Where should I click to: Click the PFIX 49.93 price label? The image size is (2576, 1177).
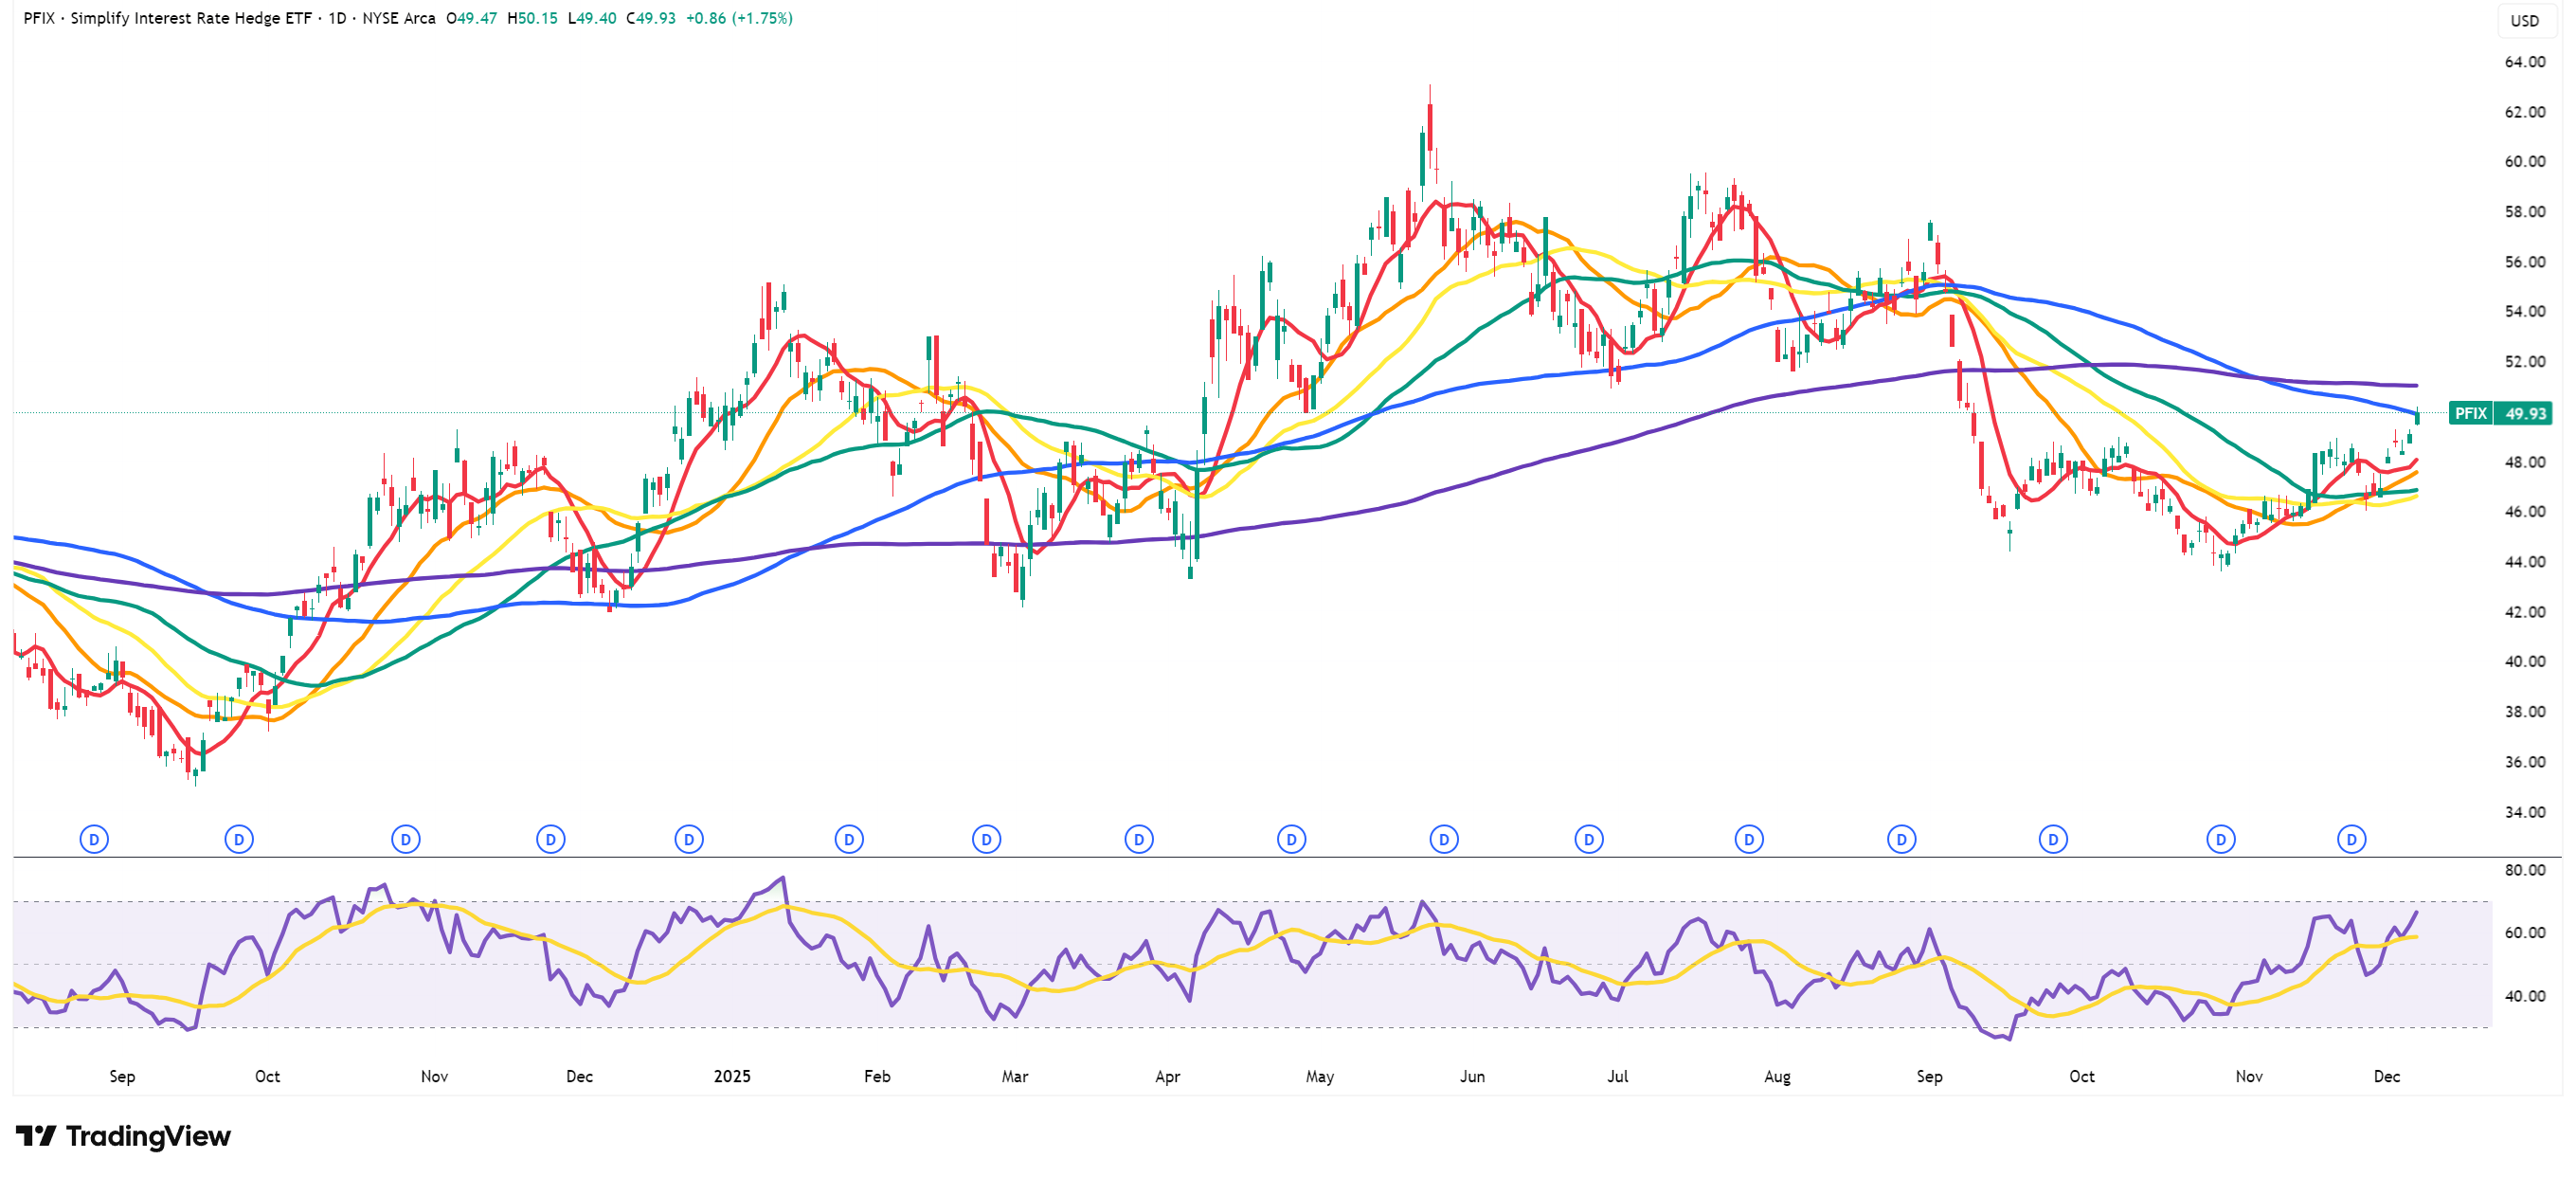click(2500, 413)
